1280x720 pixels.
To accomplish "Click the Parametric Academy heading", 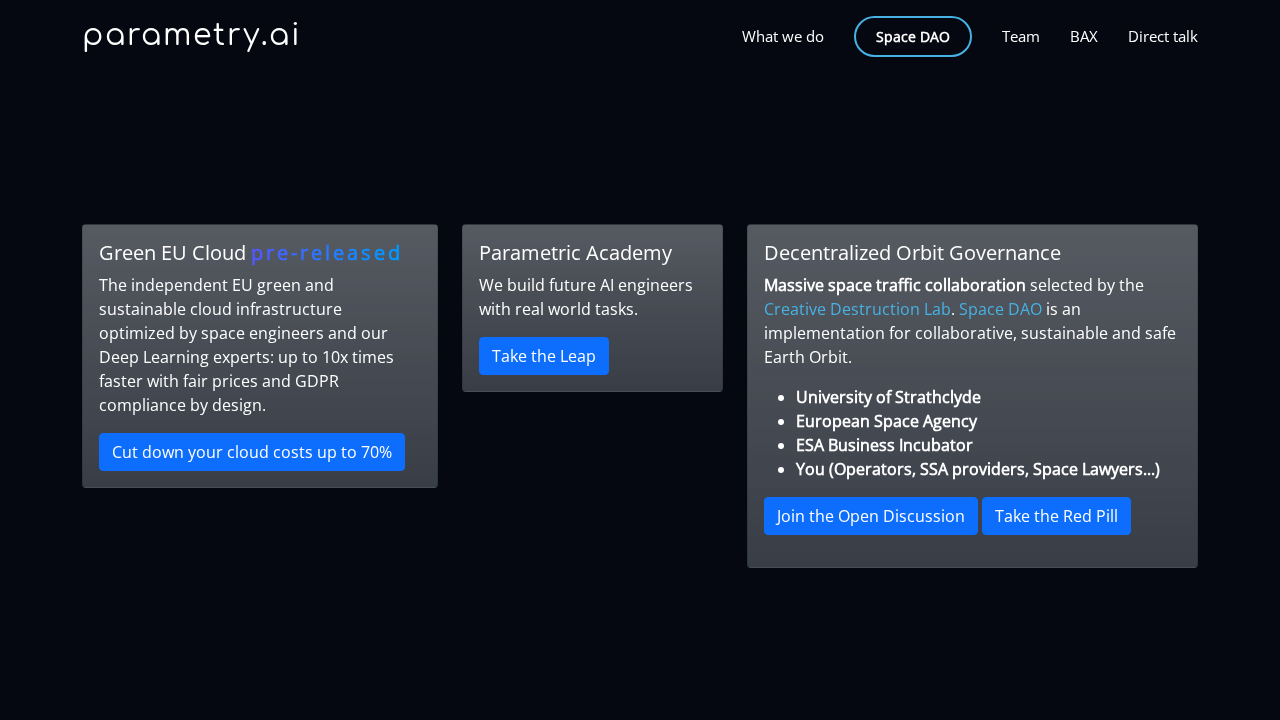I will point(575,252).
